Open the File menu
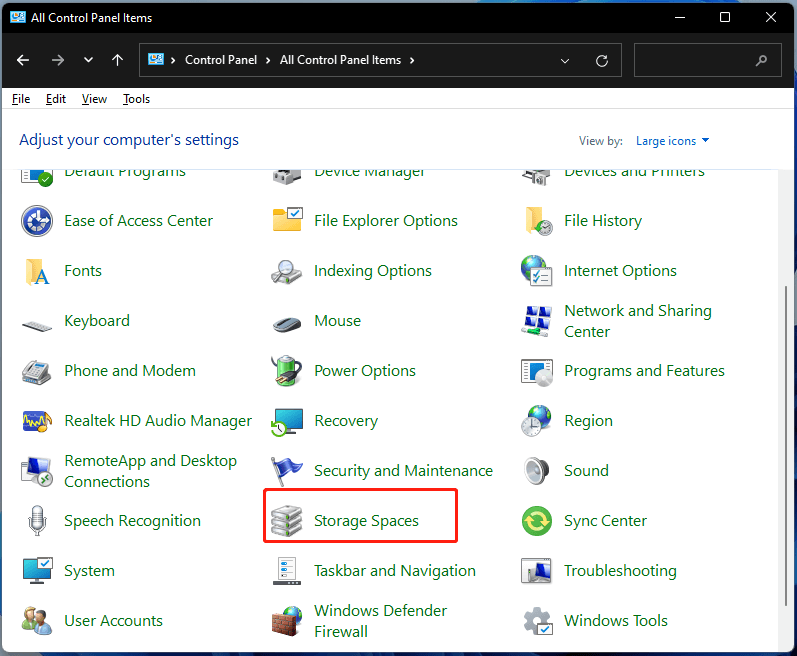The height and width of the screenshot is (656, 797). [x=21, y=99]
